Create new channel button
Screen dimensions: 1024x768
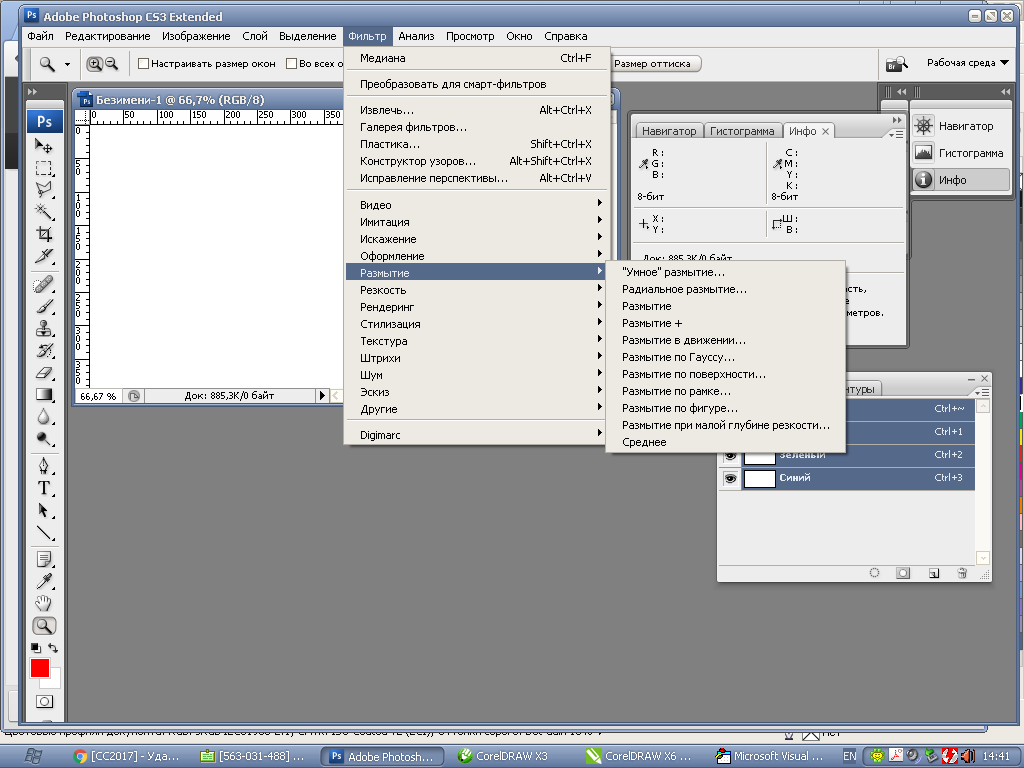click(x=934, y=573)
